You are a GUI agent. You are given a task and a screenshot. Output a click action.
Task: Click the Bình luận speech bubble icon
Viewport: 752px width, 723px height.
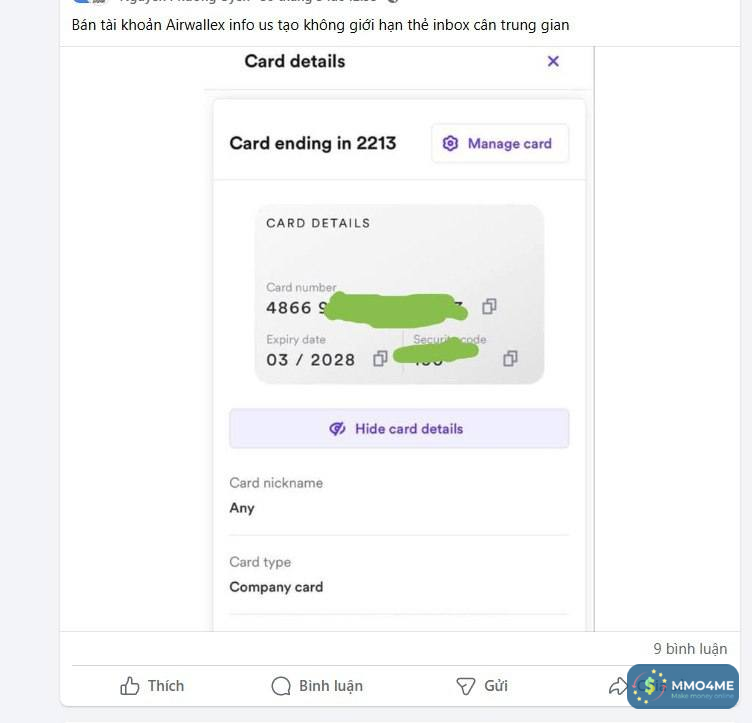tap(281, 686)
